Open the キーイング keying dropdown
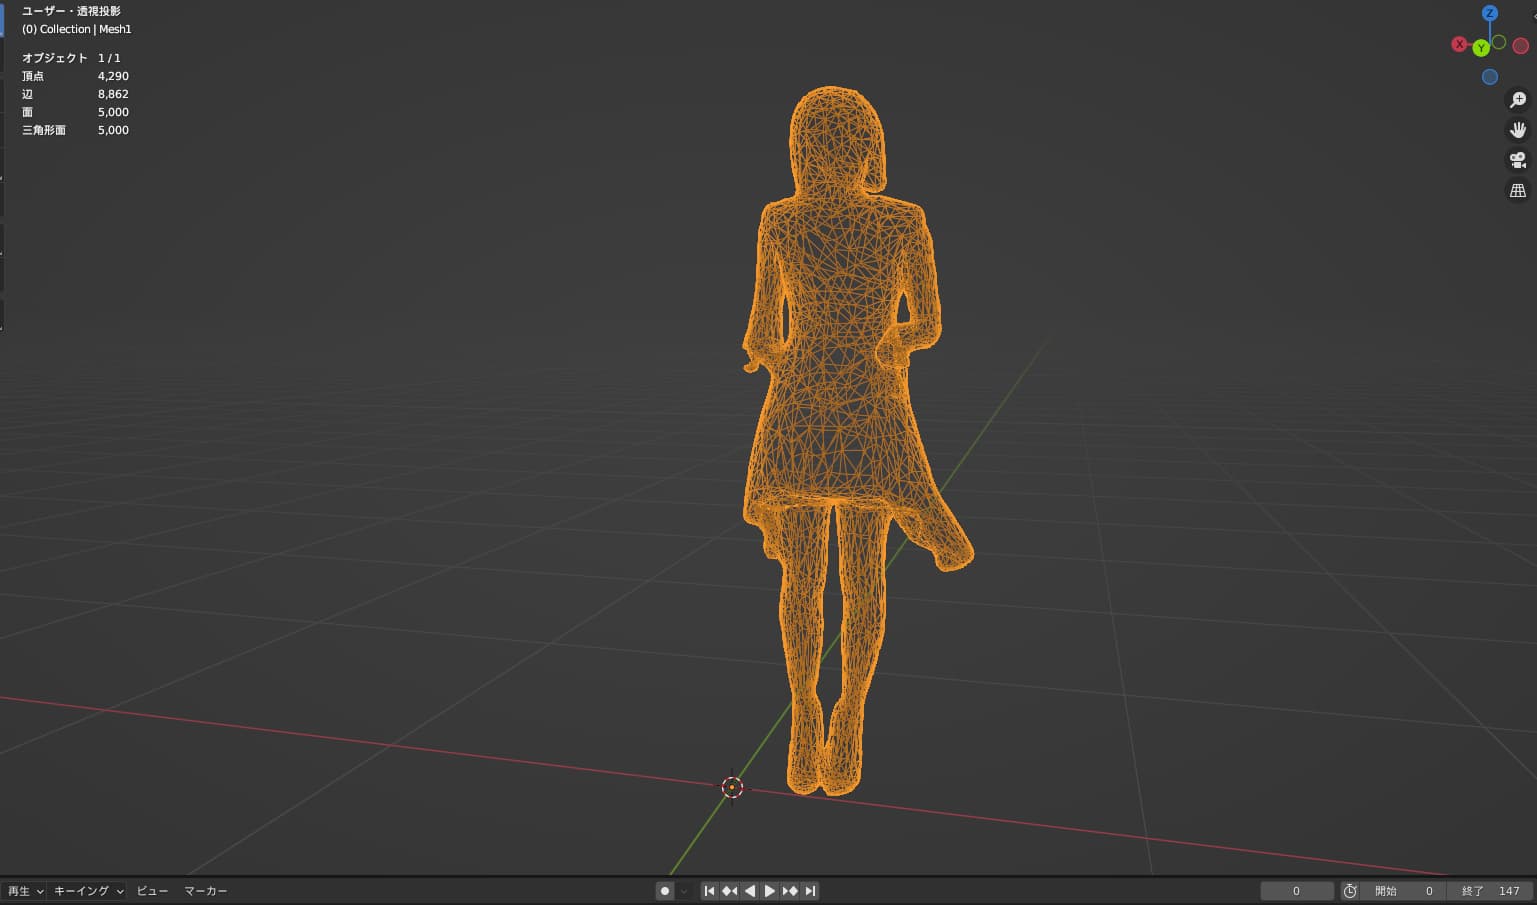Viewport: 1537px width, 905px height. [x=88, y=891]
